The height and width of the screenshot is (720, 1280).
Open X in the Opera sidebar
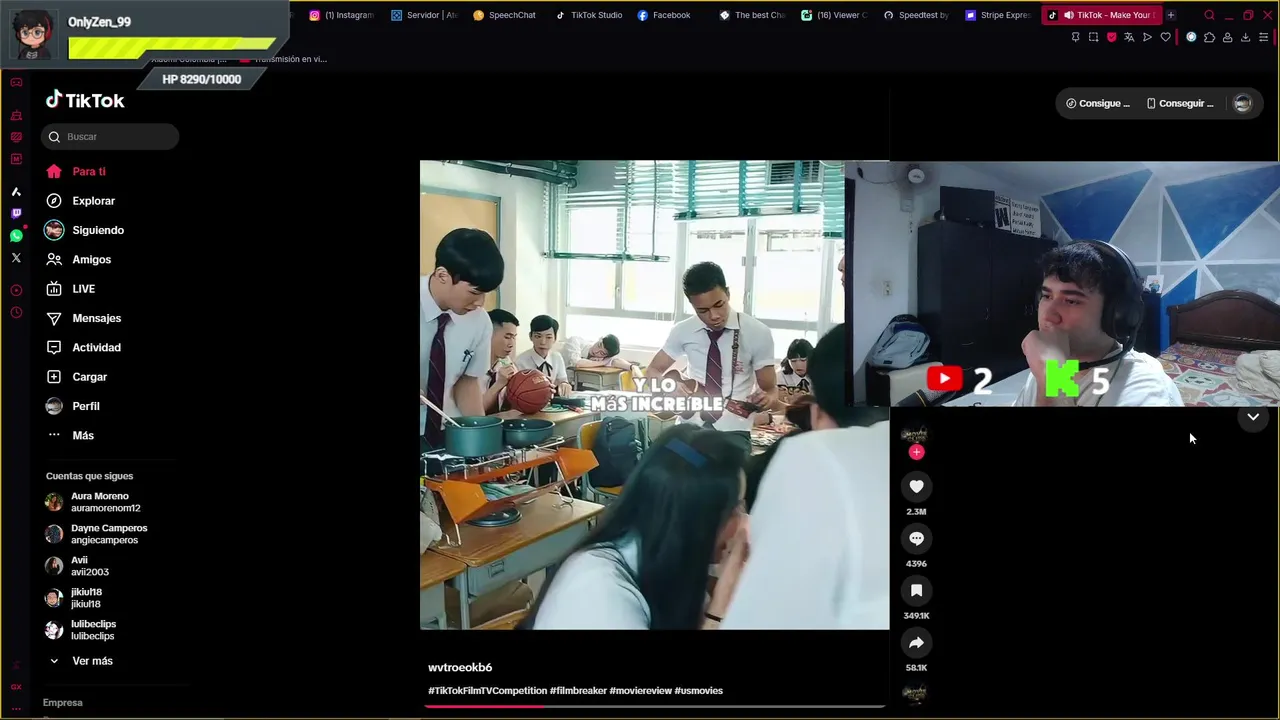[x=16, y=258]
